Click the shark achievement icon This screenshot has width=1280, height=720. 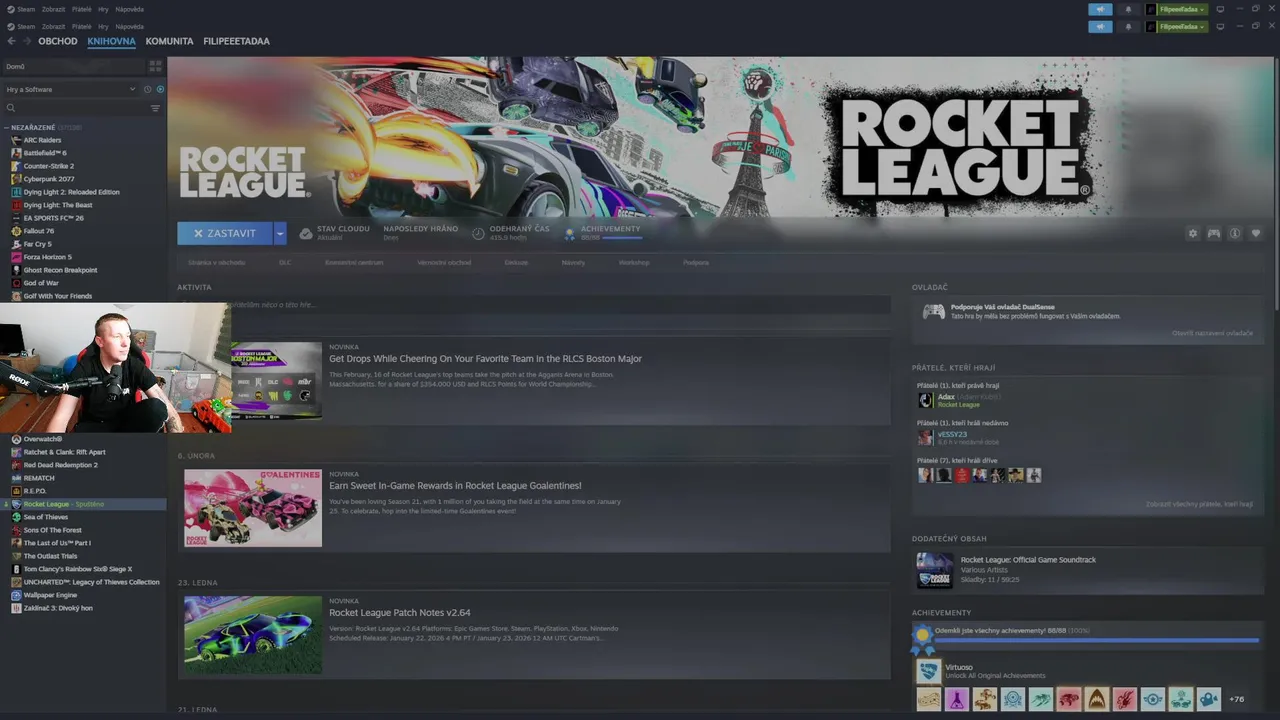(1097, 699)
